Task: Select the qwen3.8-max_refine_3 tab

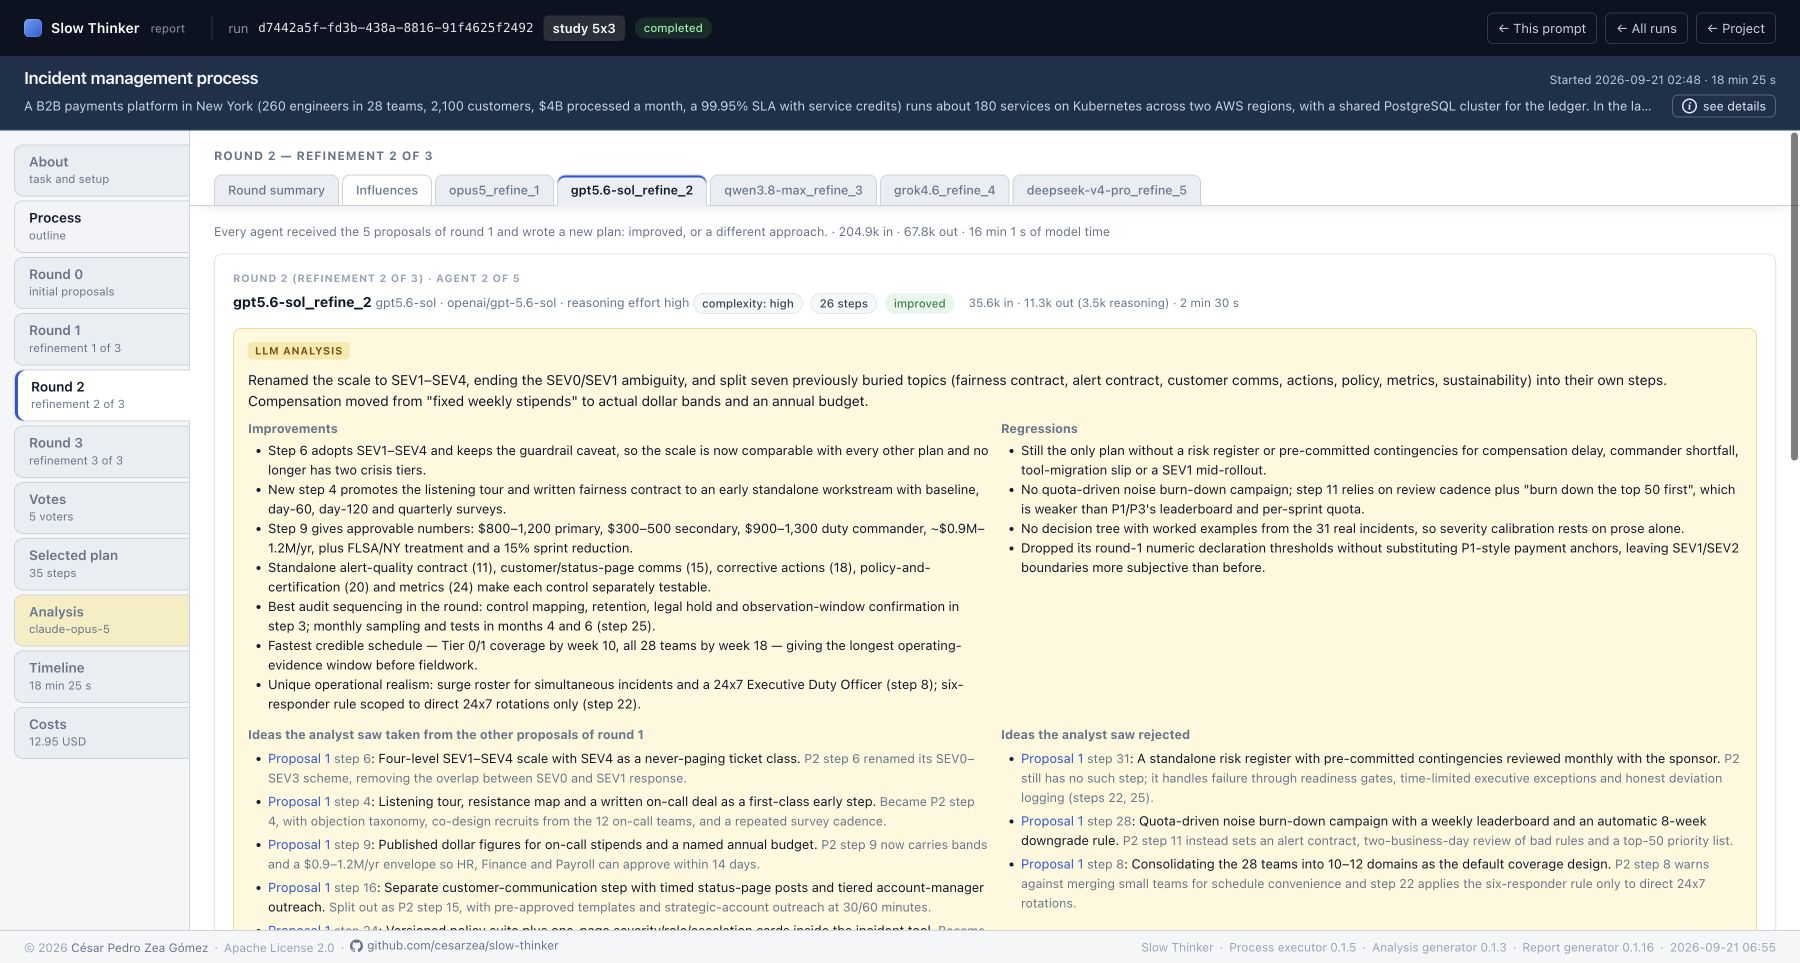Action: (793, 190)
